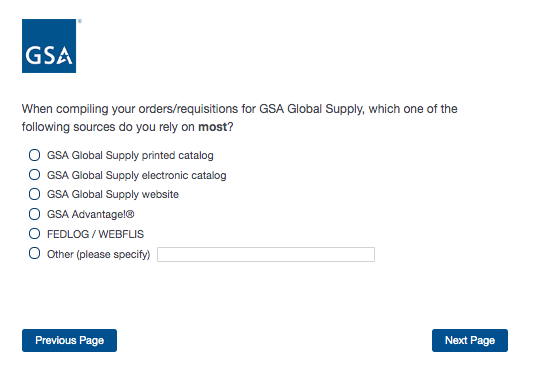Viewport: 536px width, 386px height.
Task: Click the 'FEDLOG / WEBFLIS' label text
Action: tap(95, 234)
